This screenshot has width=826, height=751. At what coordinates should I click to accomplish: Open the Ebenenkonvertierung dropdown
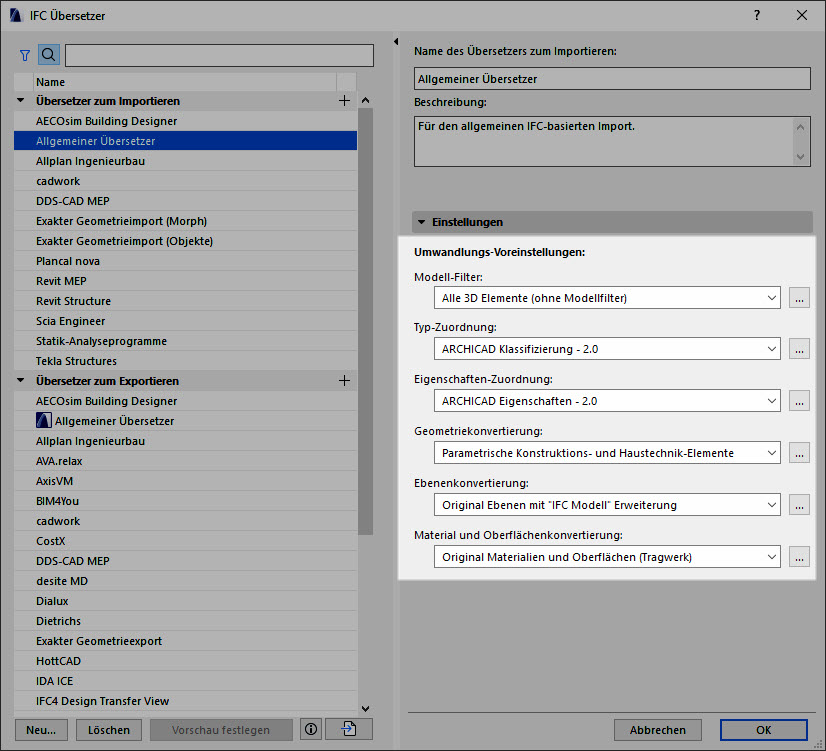coord(607,505)
